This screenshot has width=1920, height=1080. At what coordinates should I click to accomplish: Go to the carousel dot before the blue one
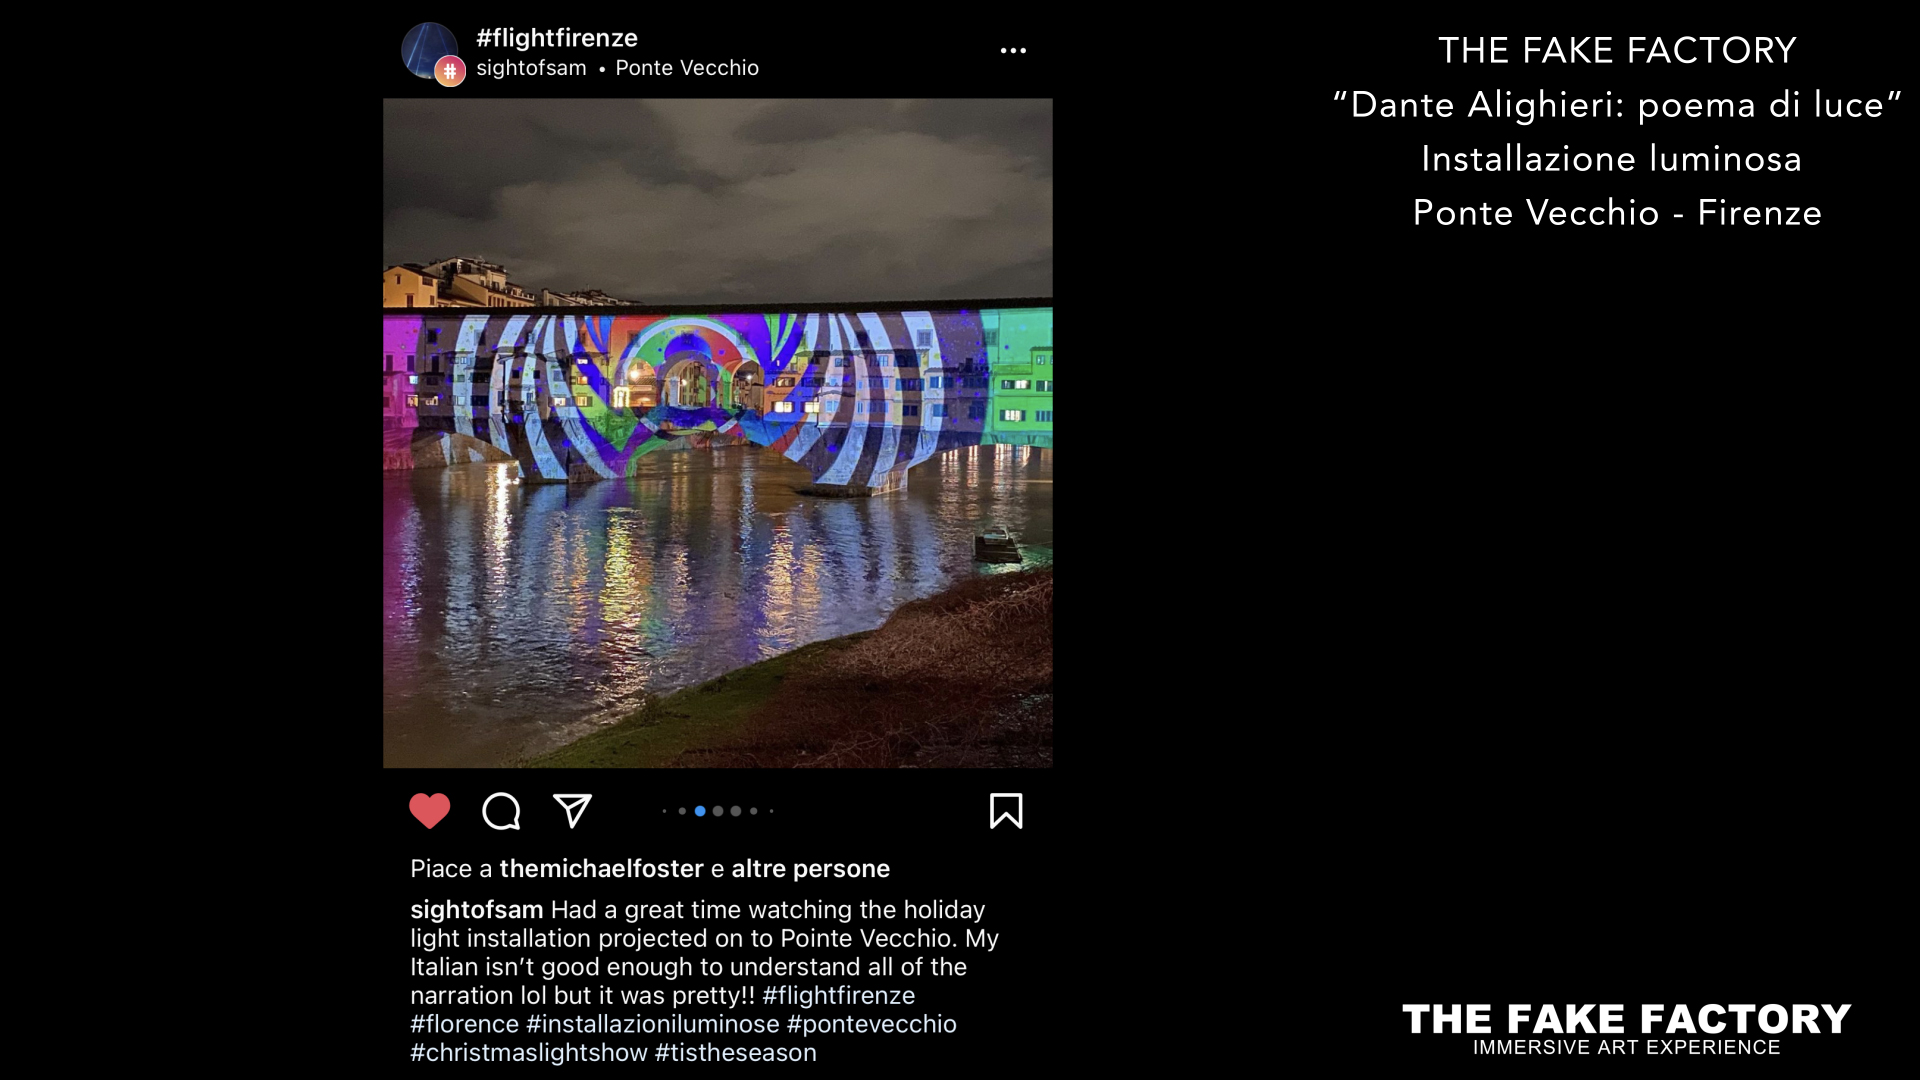pyautogui.click(x=682, y=811)
